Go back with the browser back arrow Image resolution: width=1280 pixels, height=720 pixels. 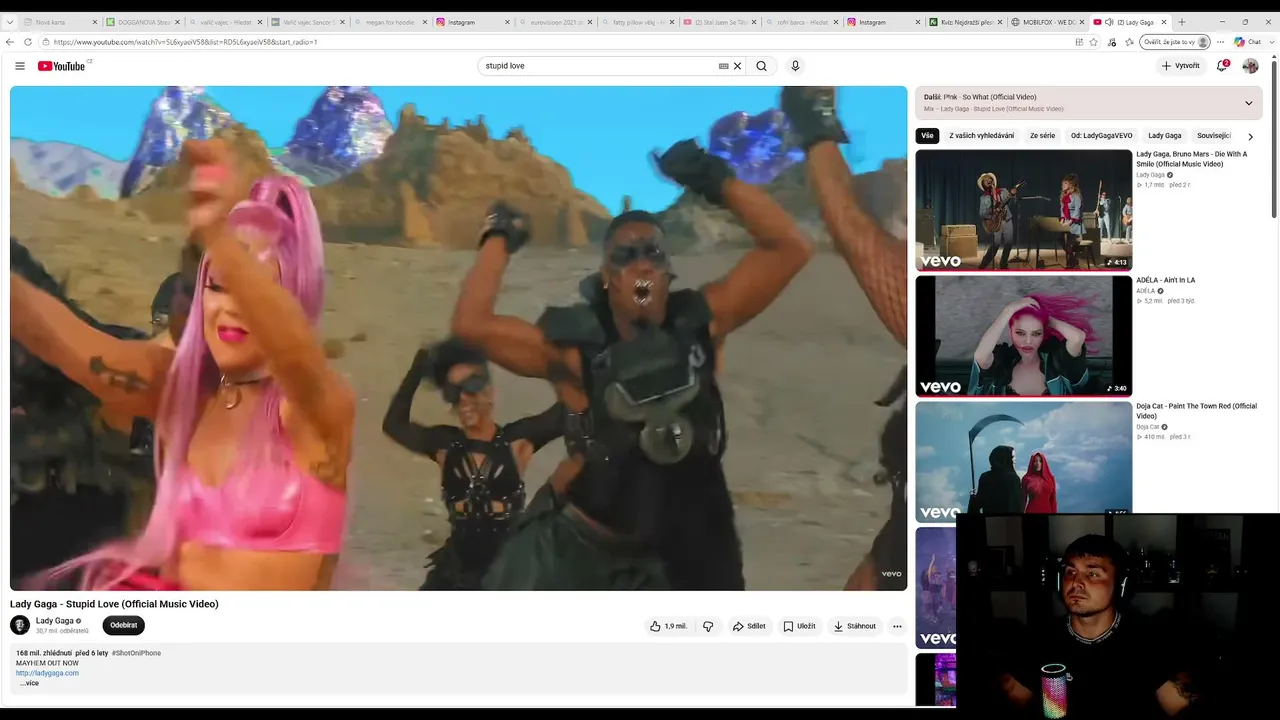(10, 42)
